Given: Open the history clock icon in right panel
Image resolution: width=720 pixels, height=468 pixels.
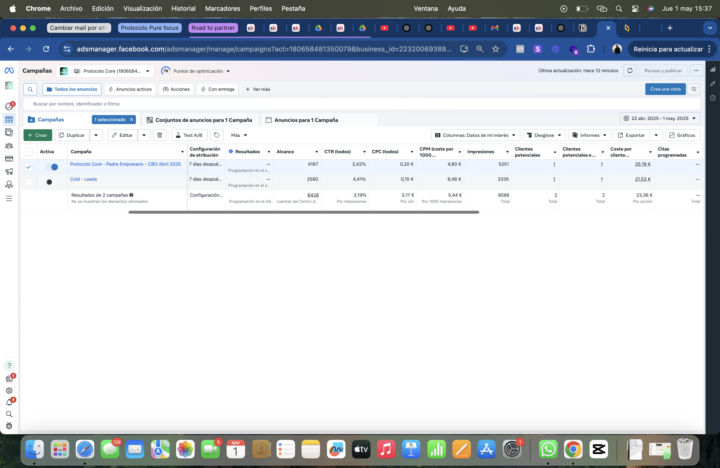Looking at the screenshot, I should [x=713, y=98].
